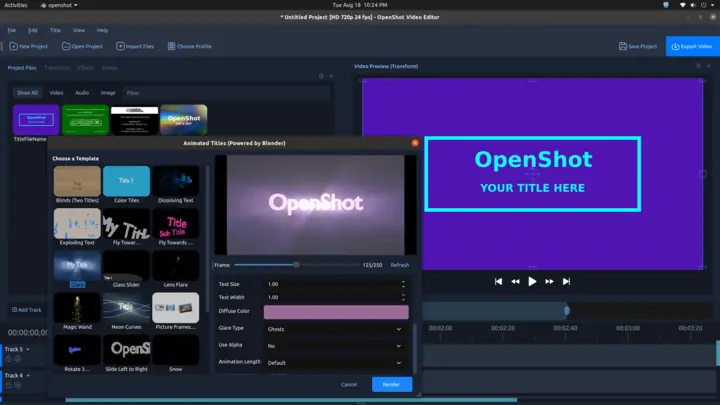Viewport: 720px width, 405px height.
Task: Increase the Text Width spinner value
Action: coord(403,295)
